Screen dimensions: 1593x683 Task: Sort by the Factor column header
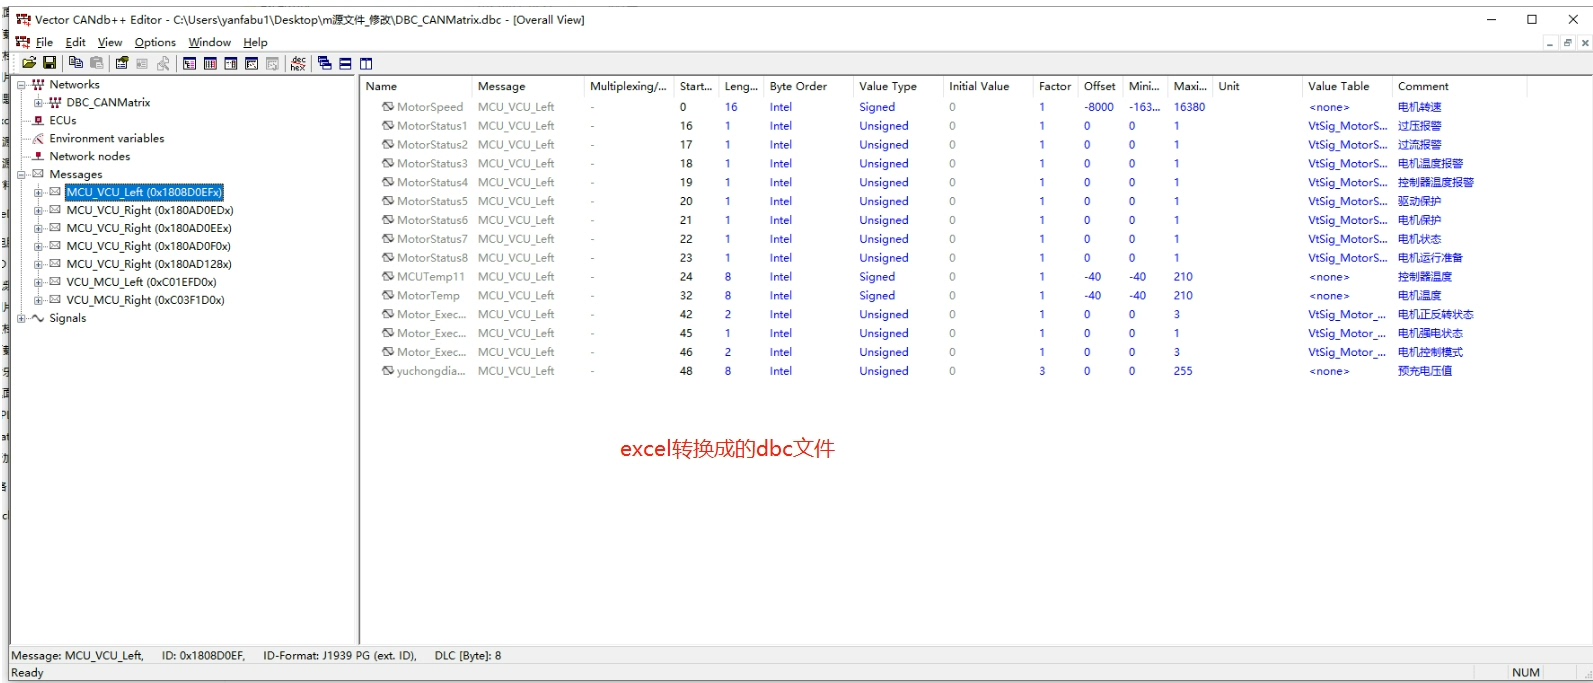[x=1056, y=86]
